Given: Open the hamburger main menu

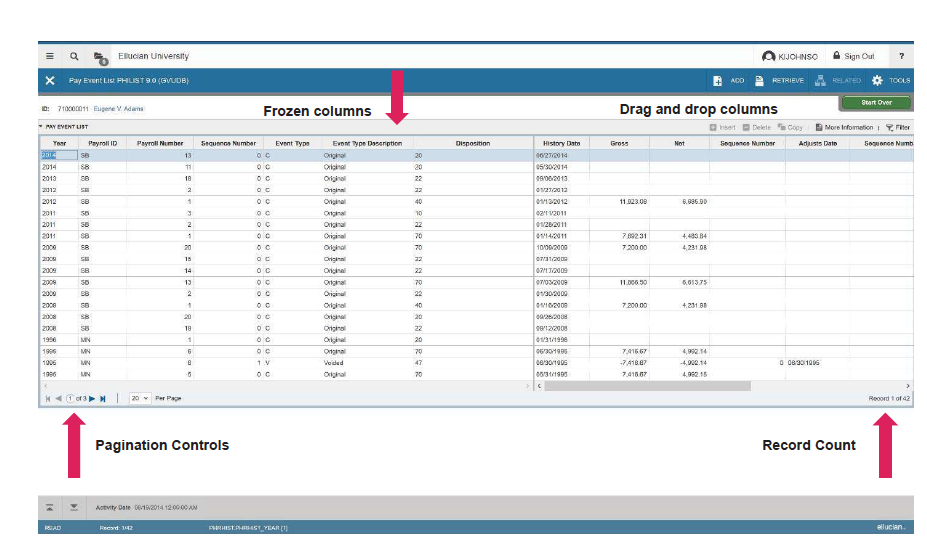Looking at the screenshot, I should pos(50,57).
